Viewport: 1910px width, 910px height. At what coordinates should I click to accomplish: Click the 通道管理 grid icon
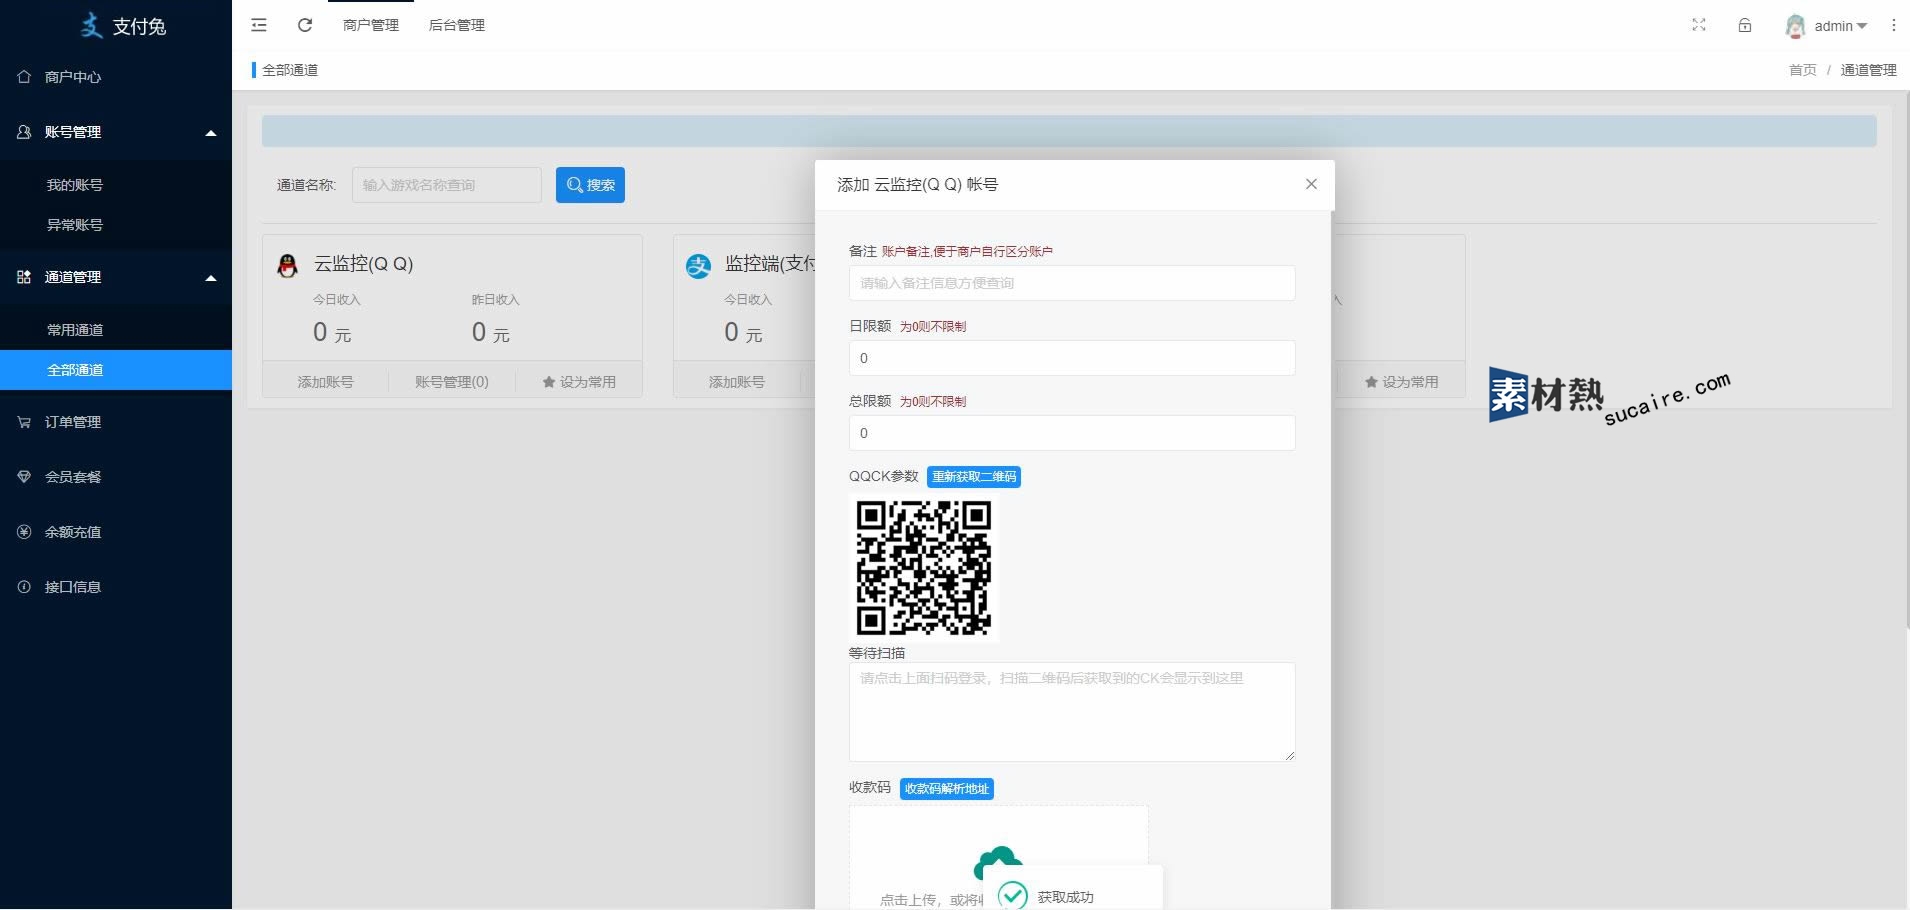click(24, 277)
